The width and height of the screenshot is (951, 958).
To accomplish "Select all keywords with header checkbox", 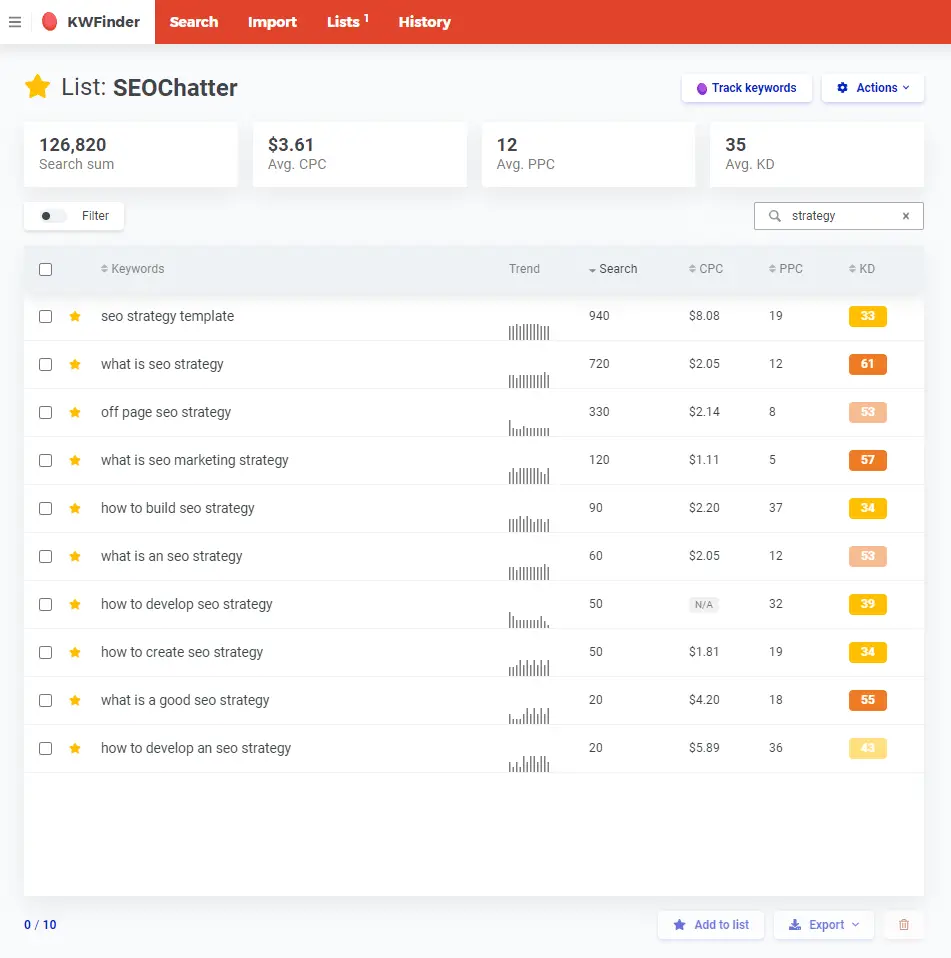I will [x=45, y=269].
